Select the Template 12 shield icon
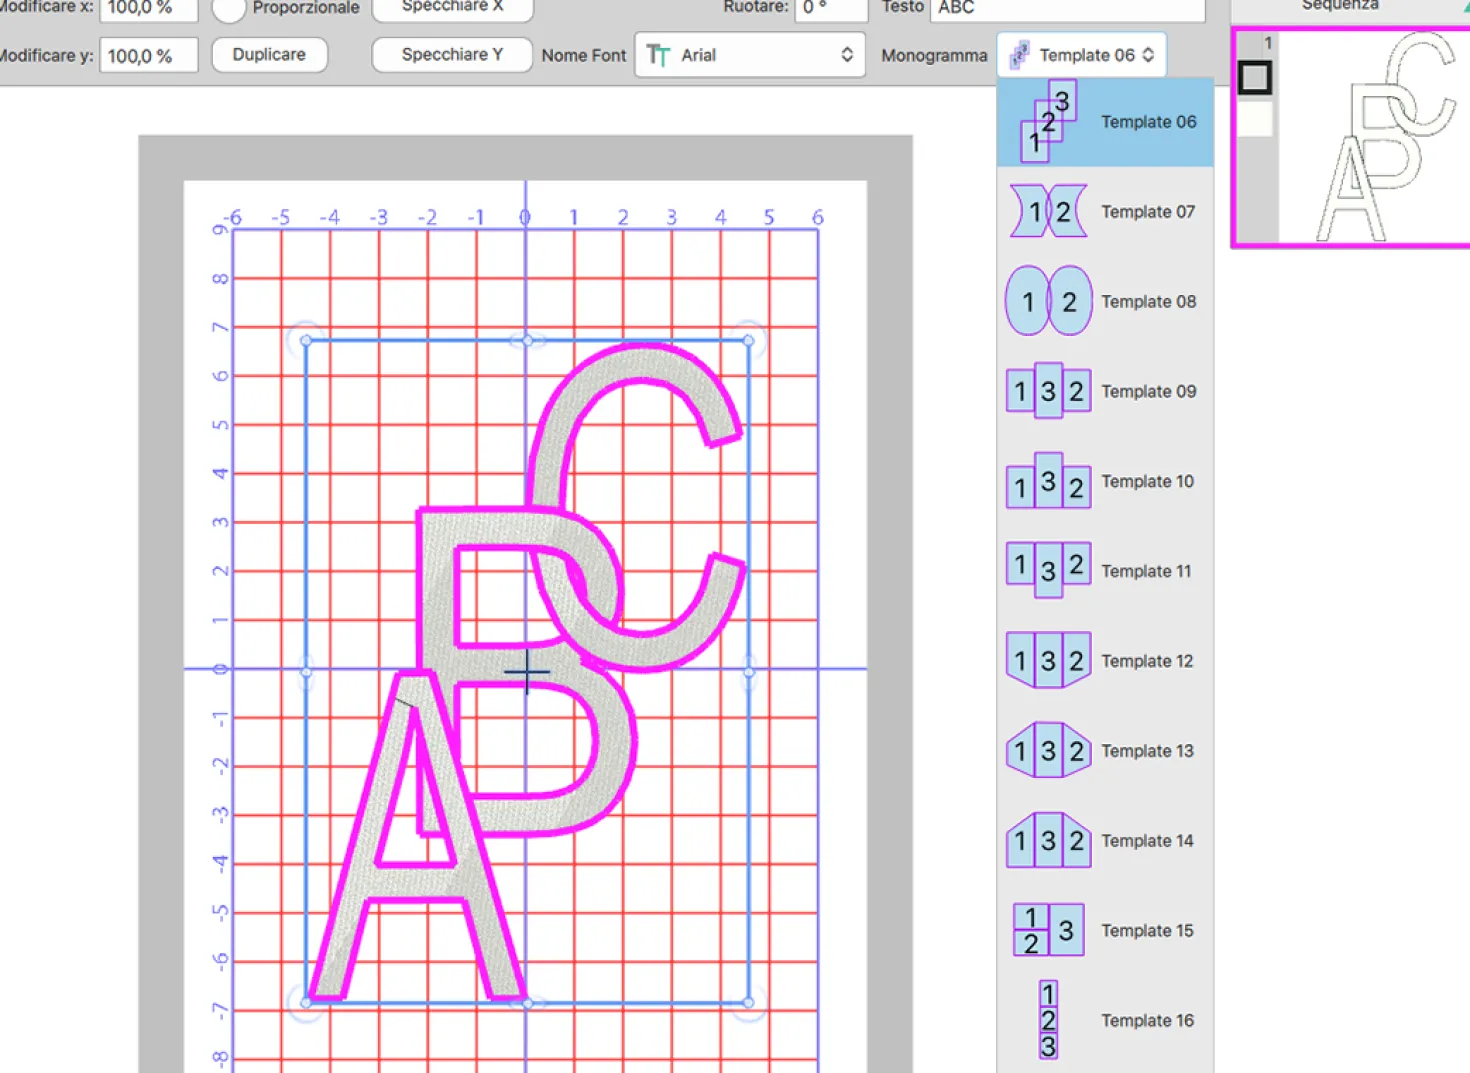Viewport: 1470px width, 1073px height. 1048,660
